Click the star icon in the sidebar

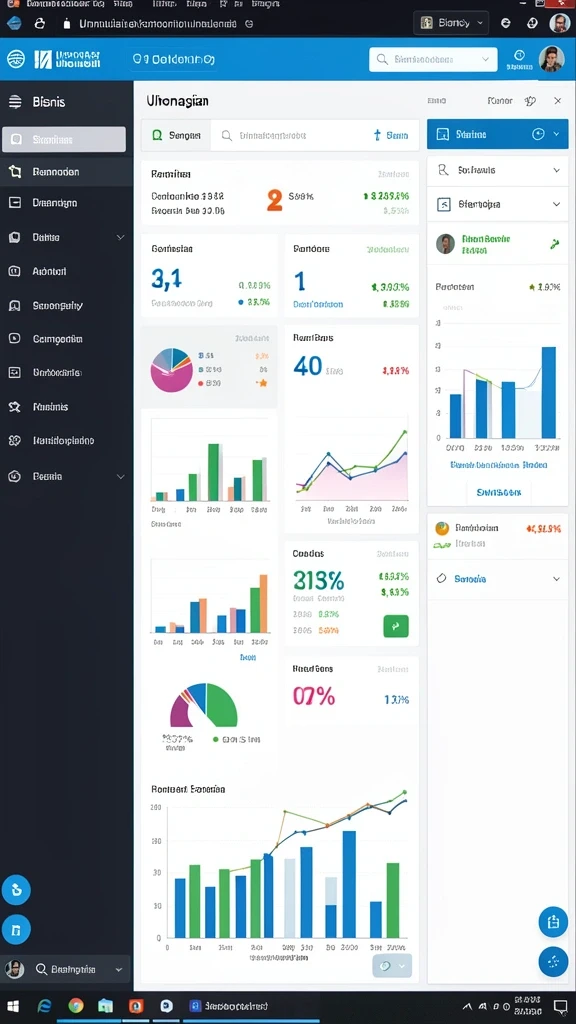tap(14, 407)
